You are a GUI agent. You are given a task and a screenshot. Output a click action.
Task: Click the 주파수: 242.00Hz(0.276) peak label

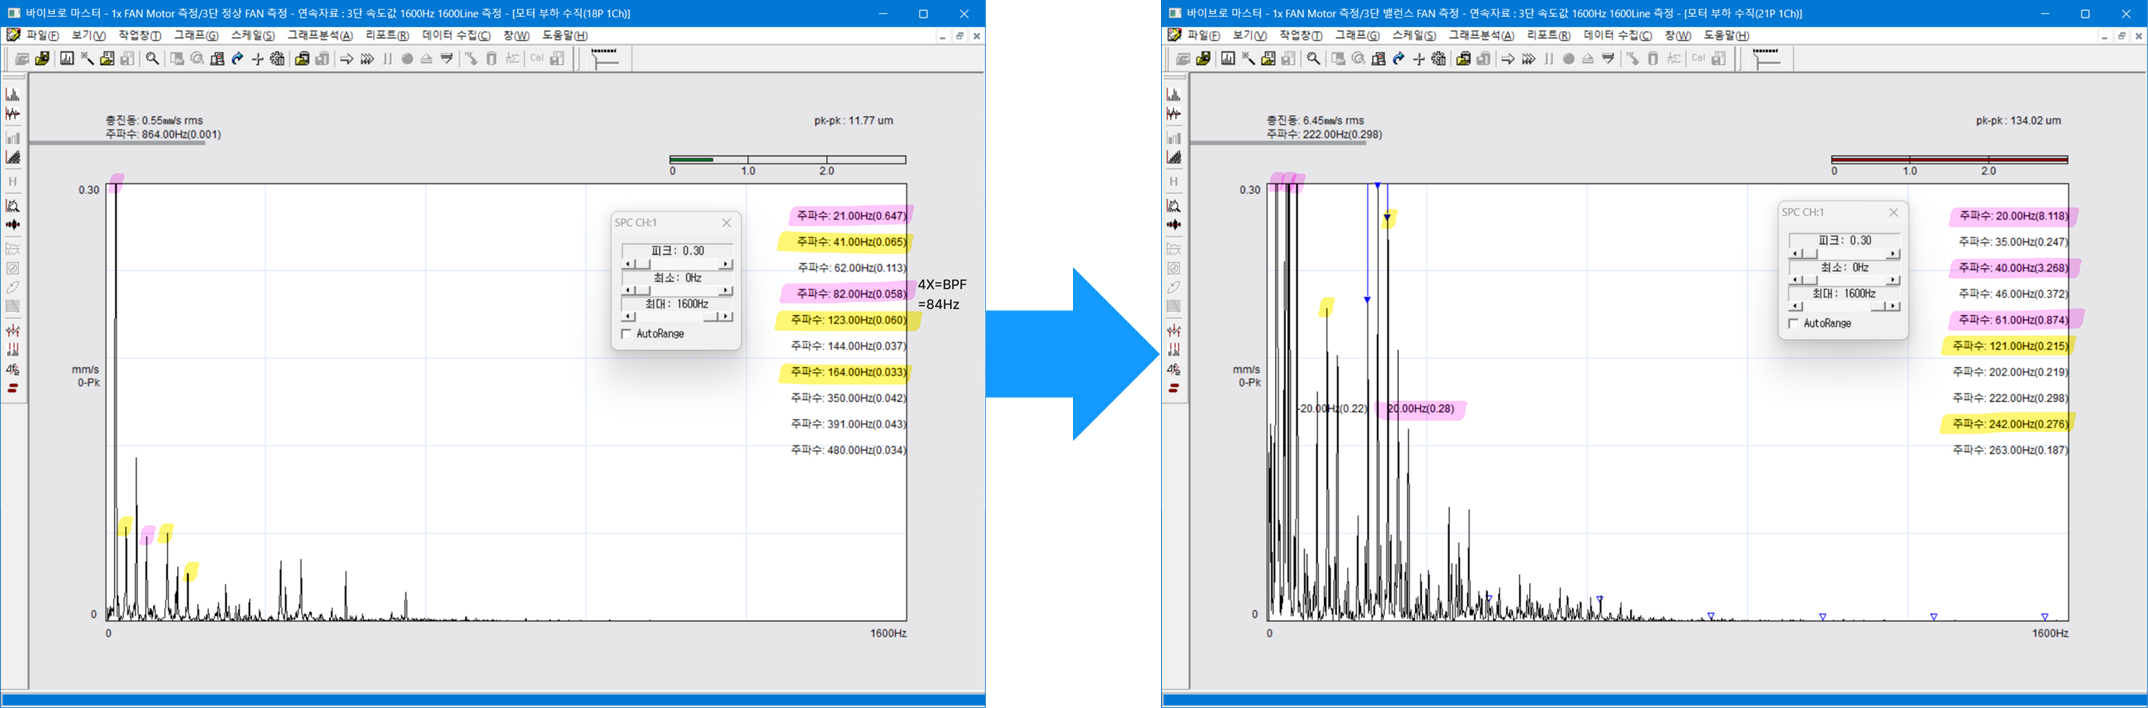pos(2009,424)
